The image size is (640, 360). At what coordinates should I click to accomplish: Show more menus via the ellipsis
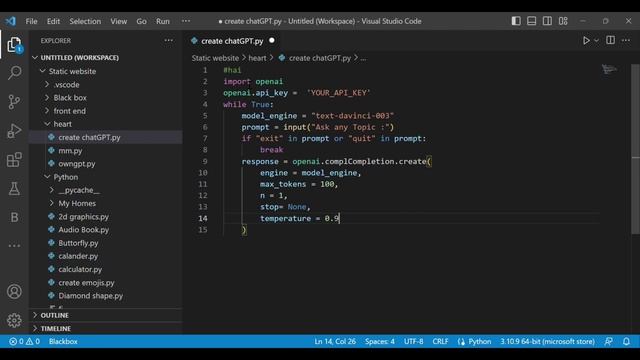tap(186, 21)
